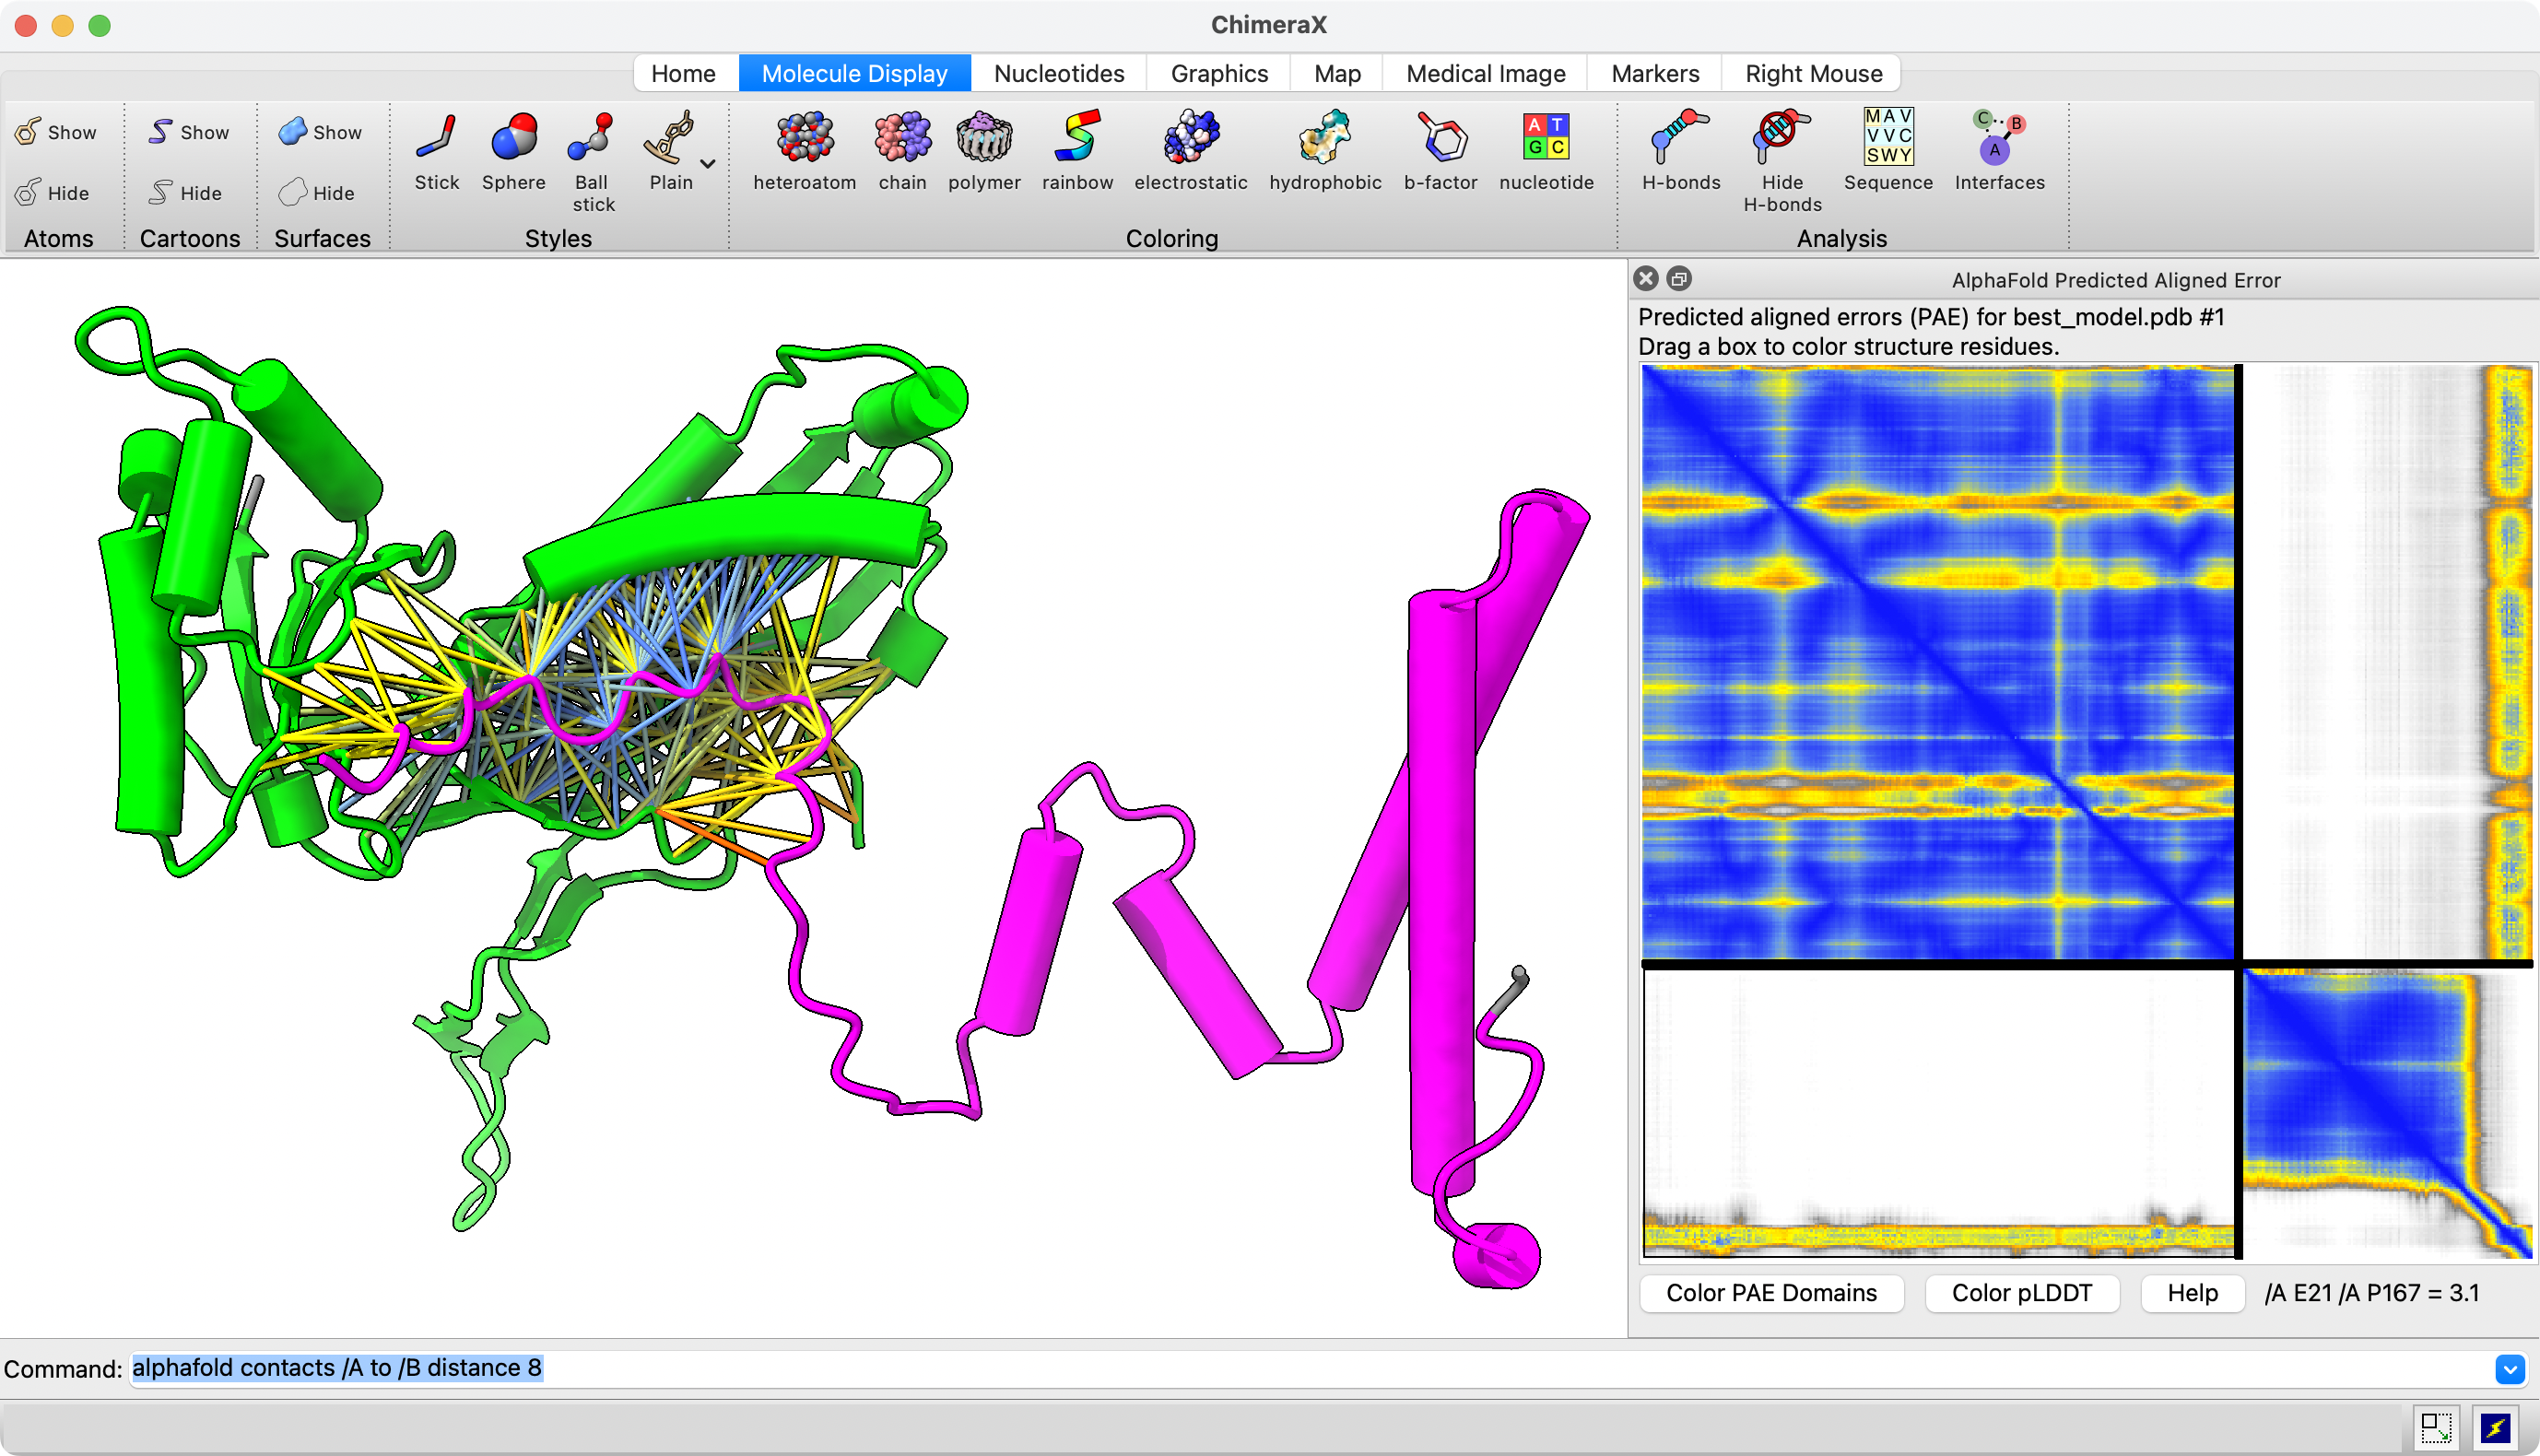Show surfaces with the Surfaces Show icon
The image size is (2540, 1456).
[320, 132]
